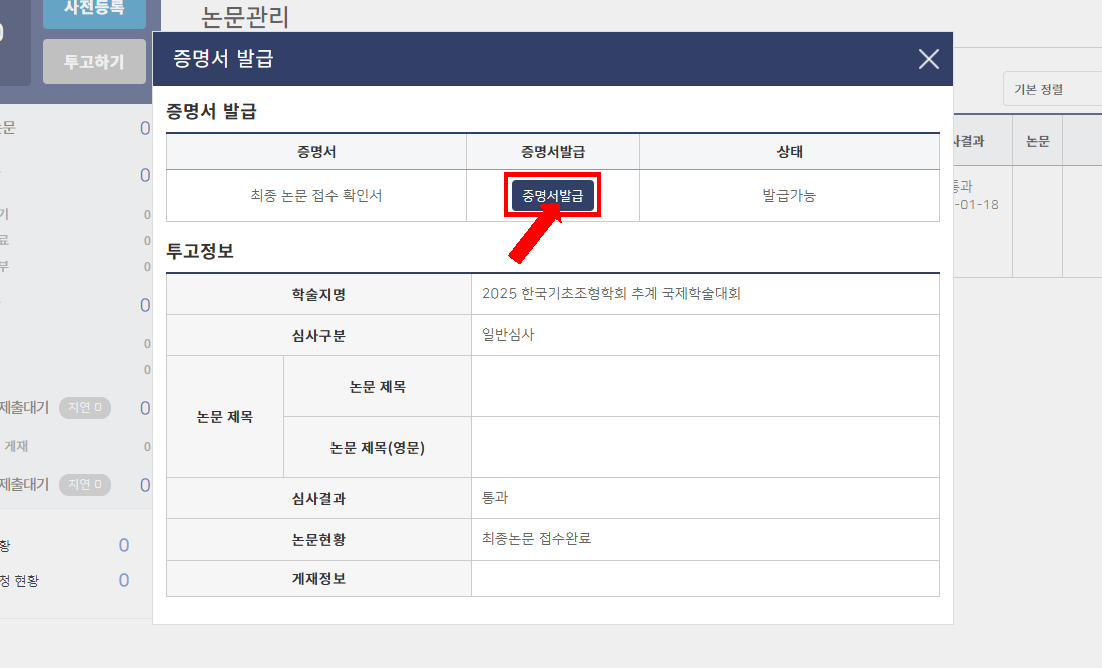
Task: Click the second 지연 0 badge in sidebar
Action: tap(85, 485)
